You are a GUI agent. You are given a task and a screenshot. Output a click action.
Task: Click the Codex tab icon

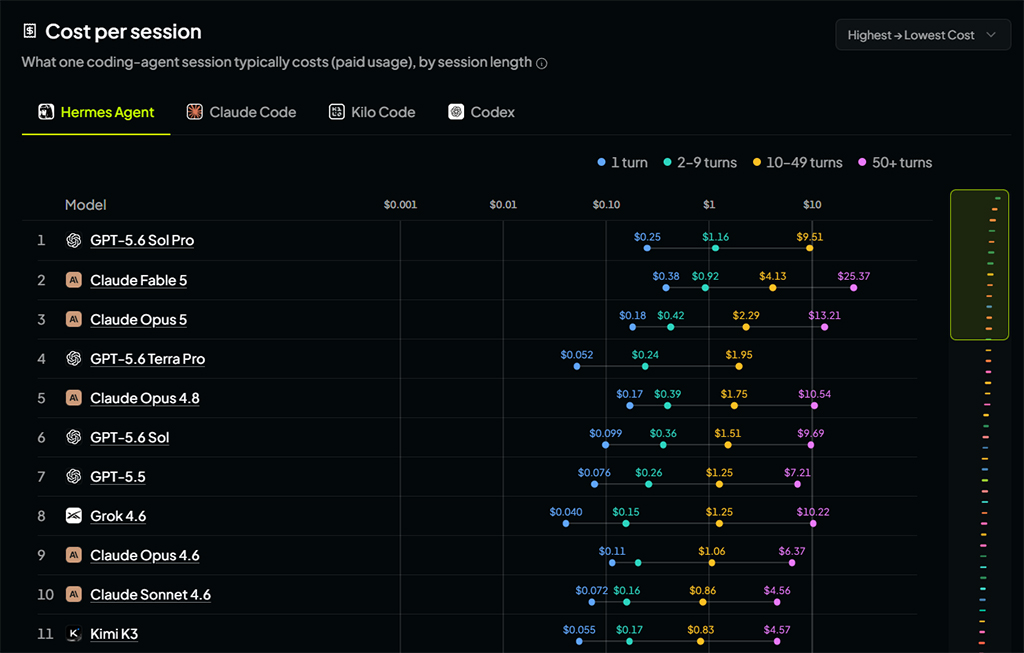point(456,112)
